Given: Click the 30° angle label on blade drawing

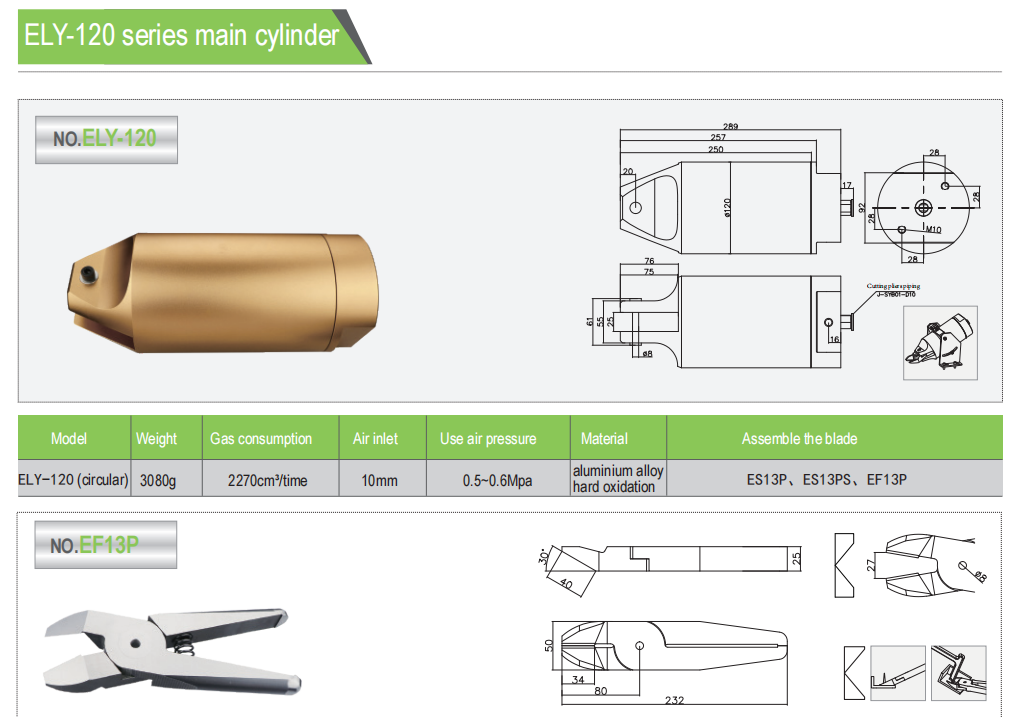Looking at the screenshot, I should (x=543, y=556).
